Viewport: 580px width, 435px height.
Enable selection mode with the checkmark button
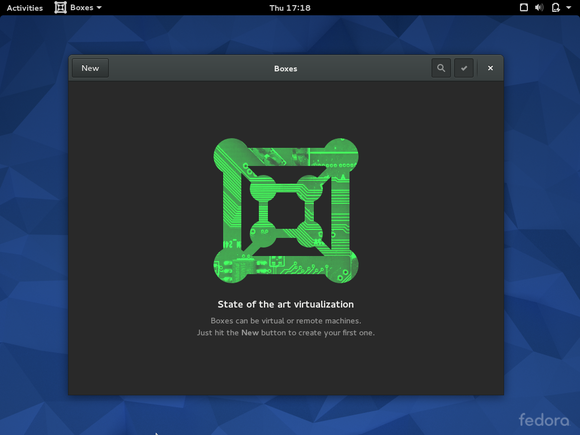464,68
